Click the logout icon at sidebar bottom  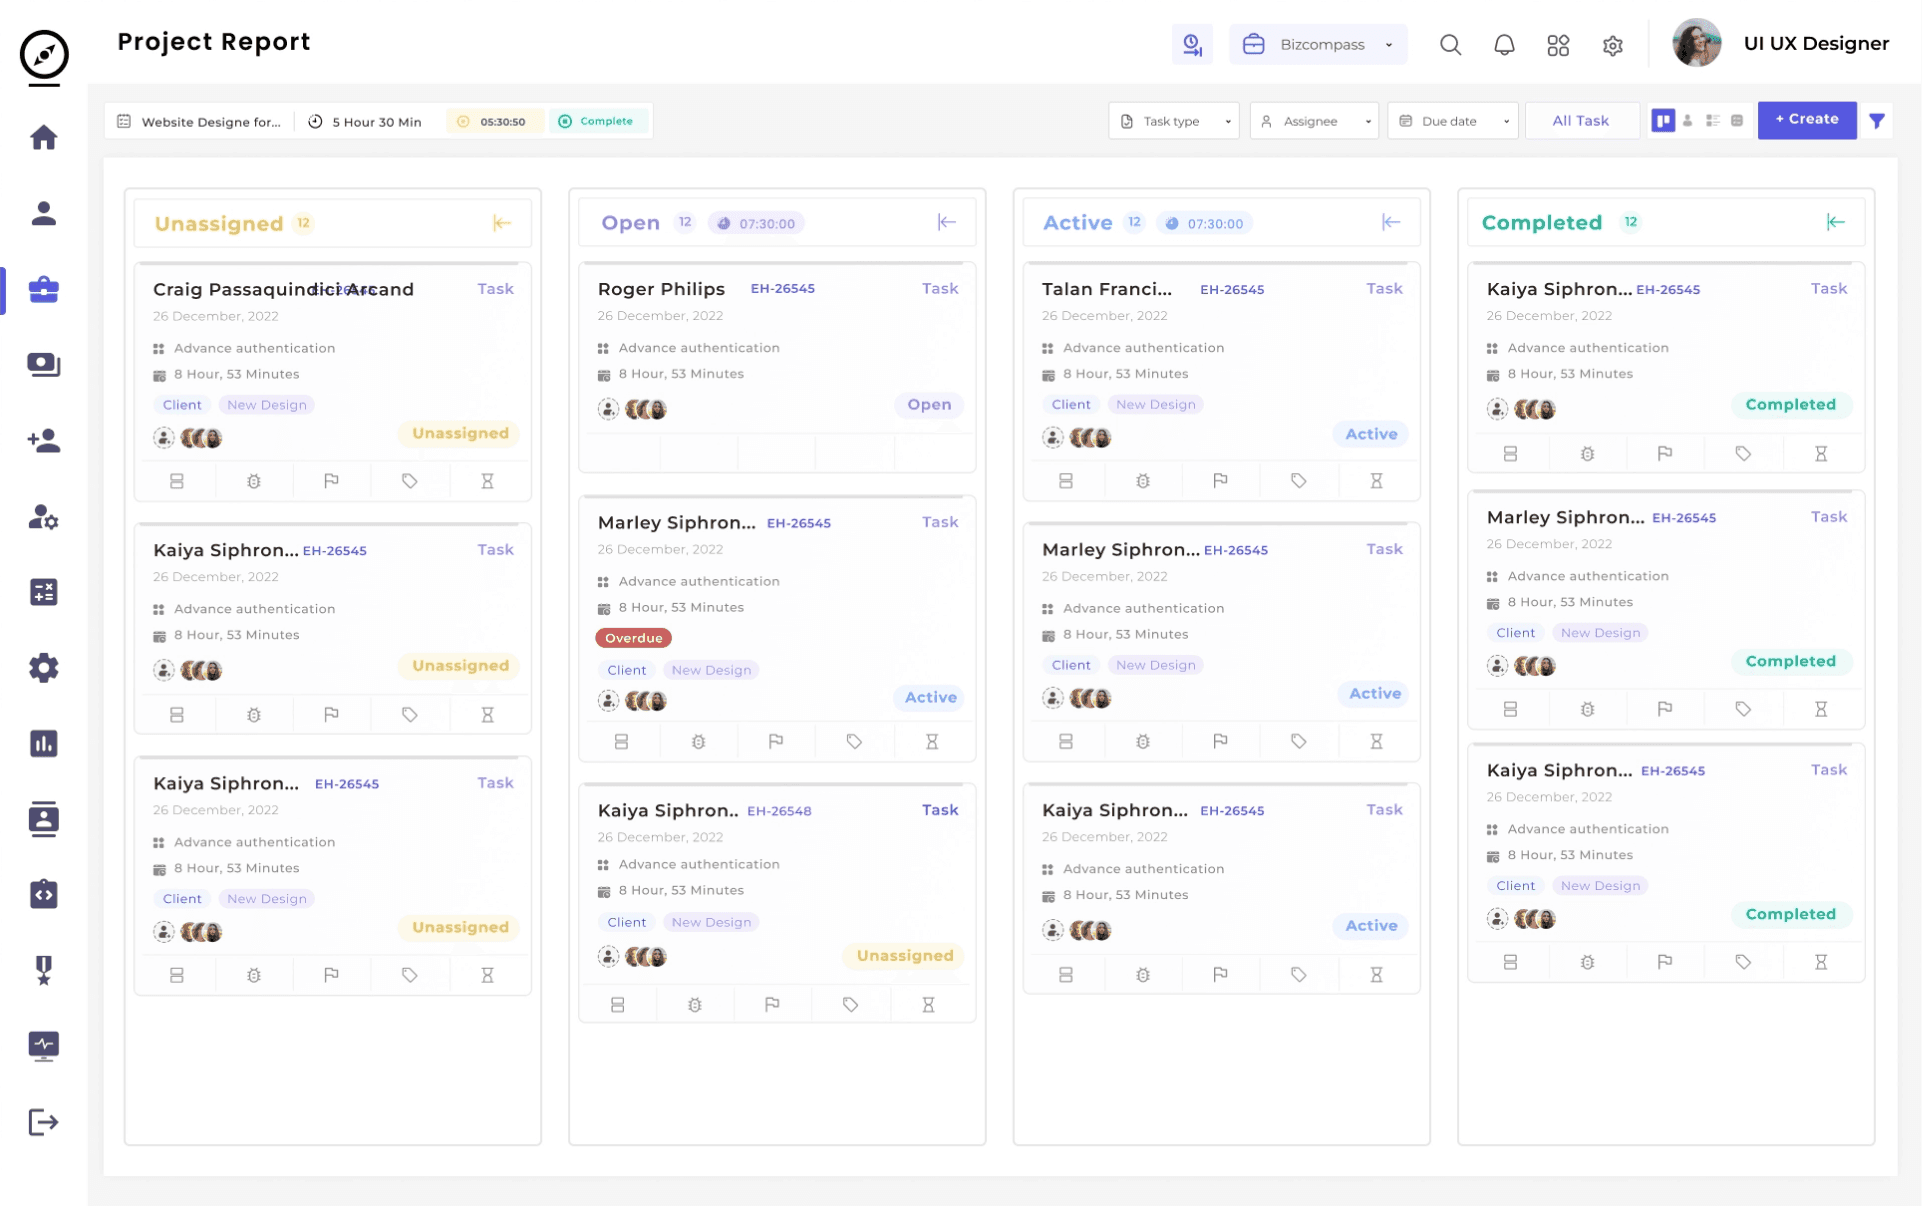[x=43, y=1122]
